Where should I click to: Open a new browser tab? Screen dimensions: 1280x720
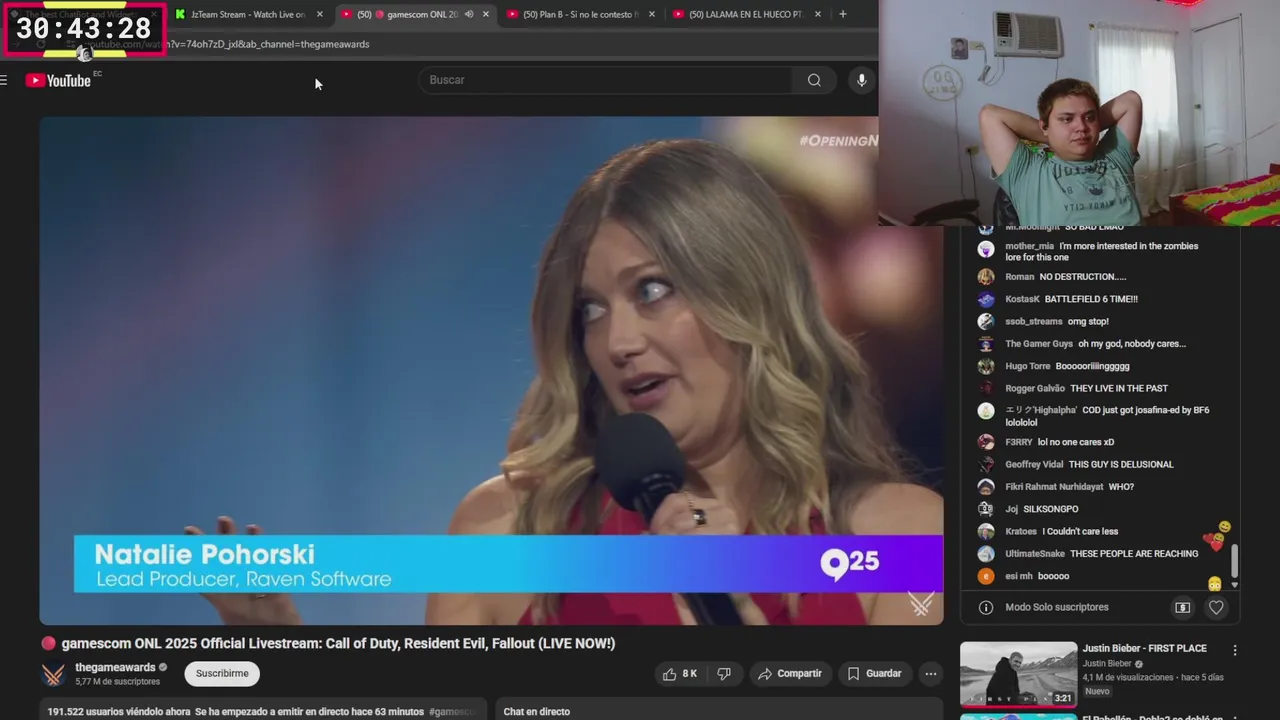(843, 14)
